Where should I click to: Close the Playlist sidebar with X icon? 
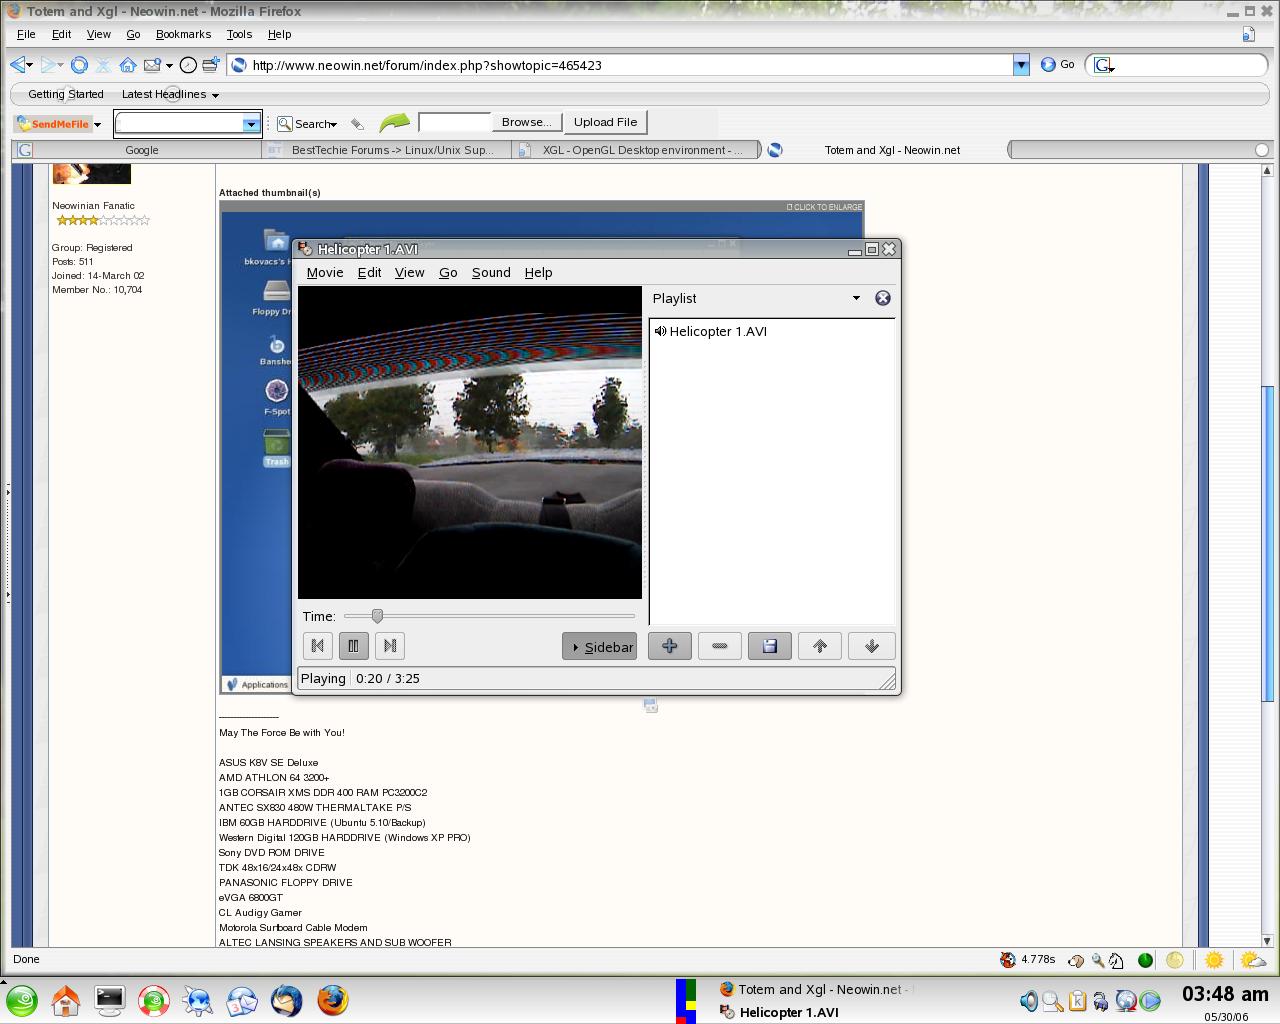(883, 298)
